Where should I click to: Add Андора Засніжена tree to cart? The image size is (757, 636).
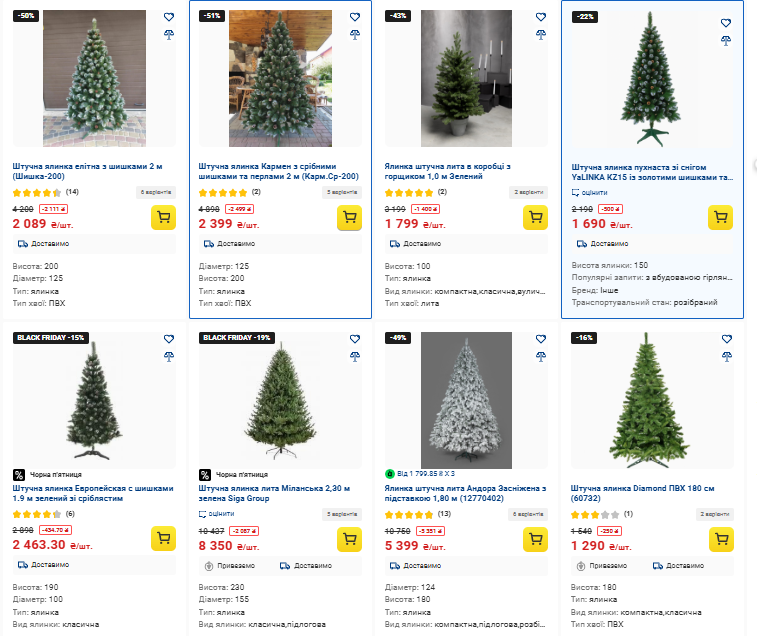pyautogui.click(x=535, y=539)
